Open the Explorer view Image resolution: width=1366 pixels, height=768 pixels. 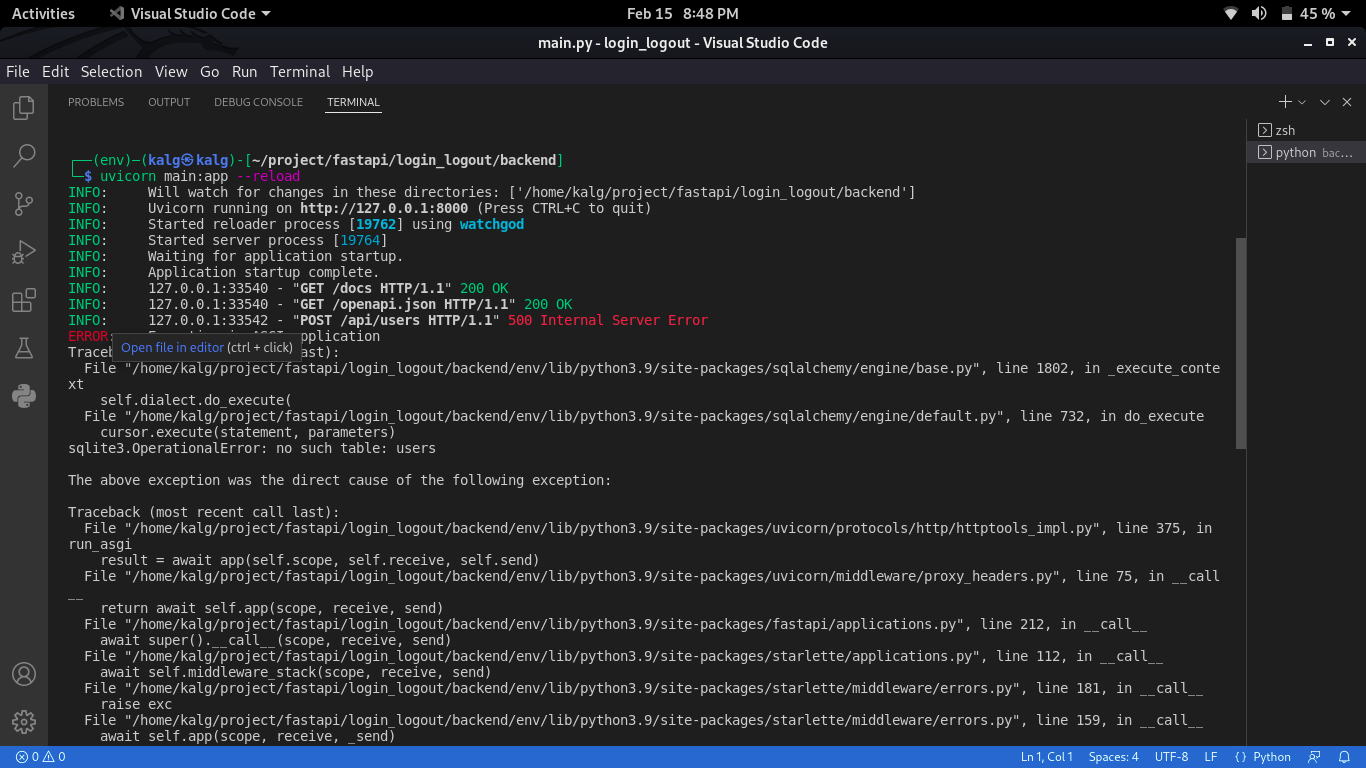pyautogui.click(x=23, y=108)
